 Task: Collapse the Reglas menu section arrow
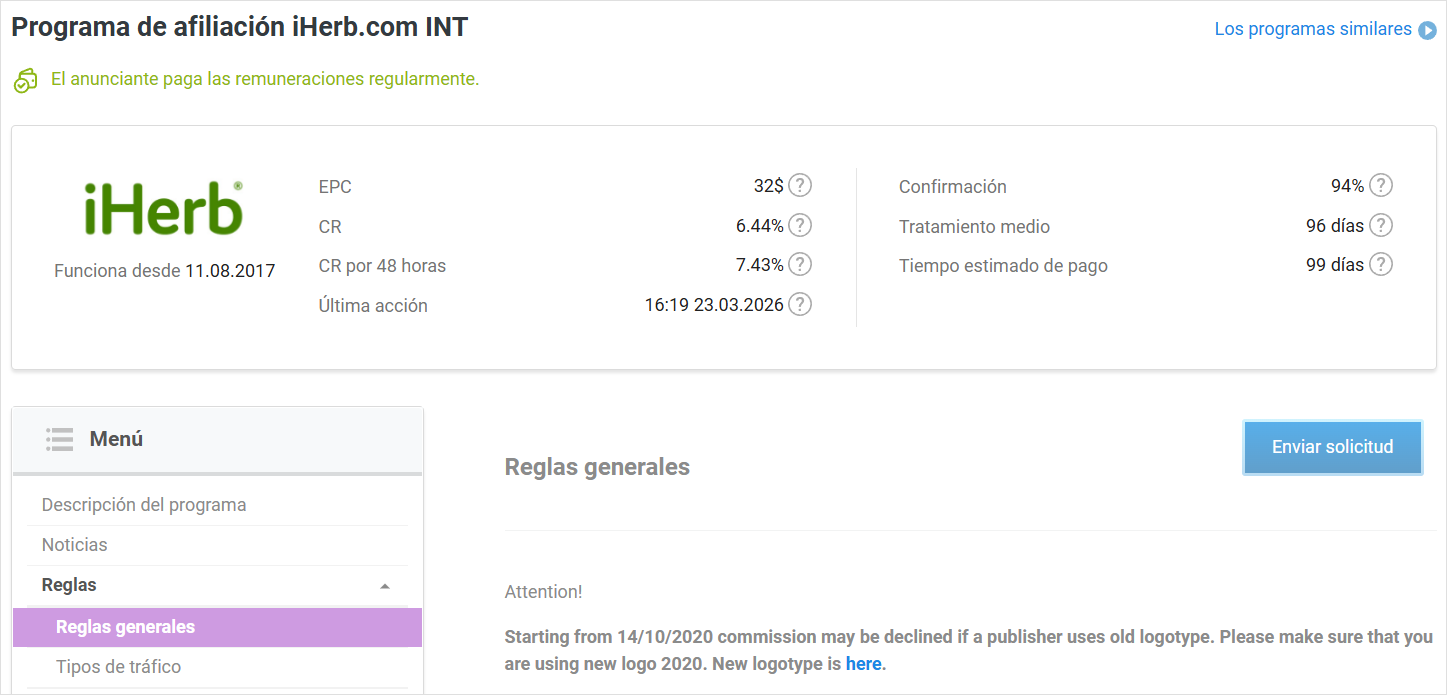pos(385,586)
